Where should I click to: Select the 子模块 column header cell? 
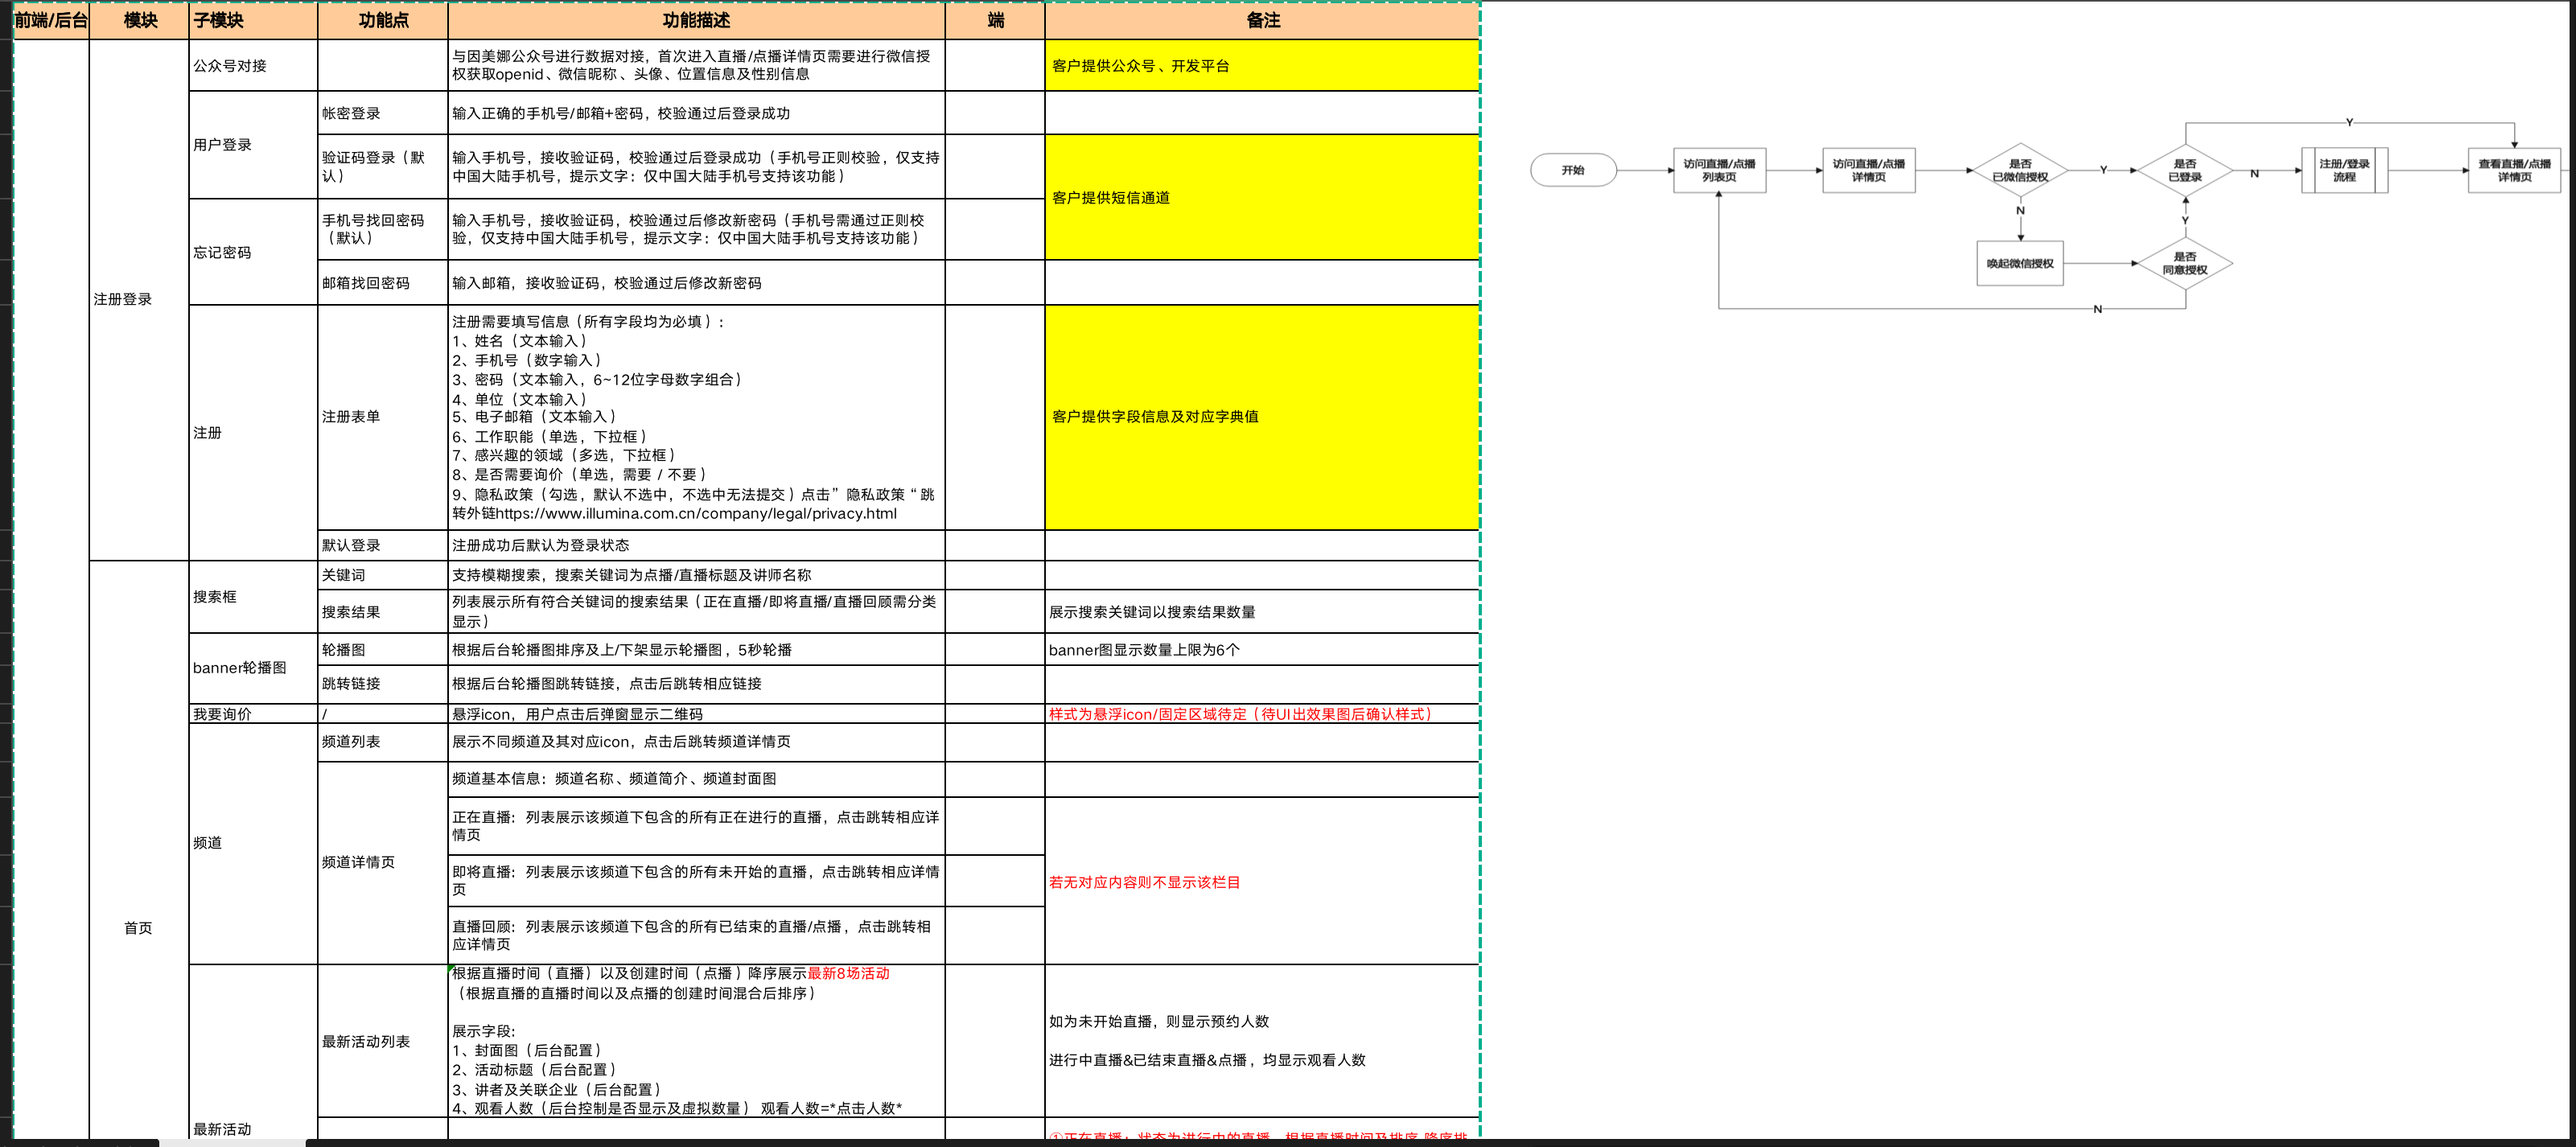253,20
